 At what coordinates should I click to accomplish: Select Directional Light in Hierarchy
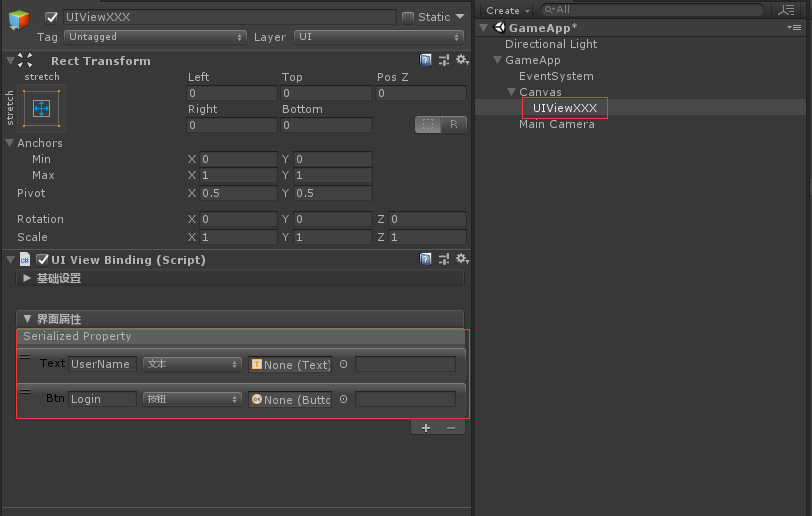551,45
